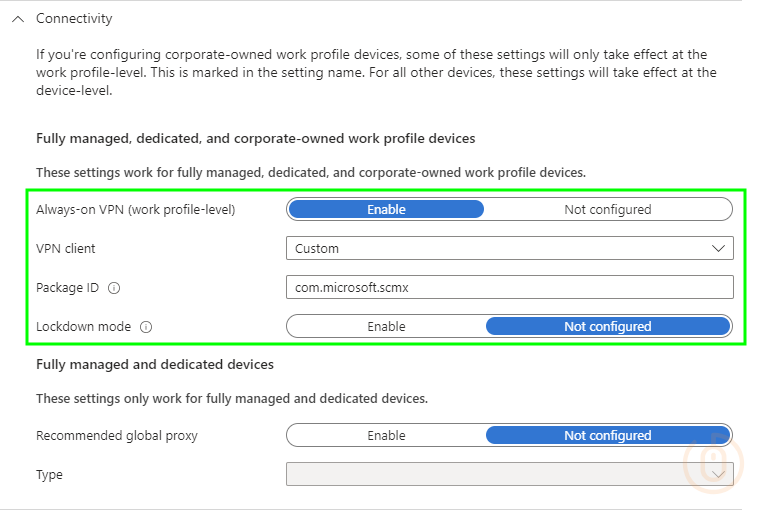Click the Package ID label text

pos(67,288)
